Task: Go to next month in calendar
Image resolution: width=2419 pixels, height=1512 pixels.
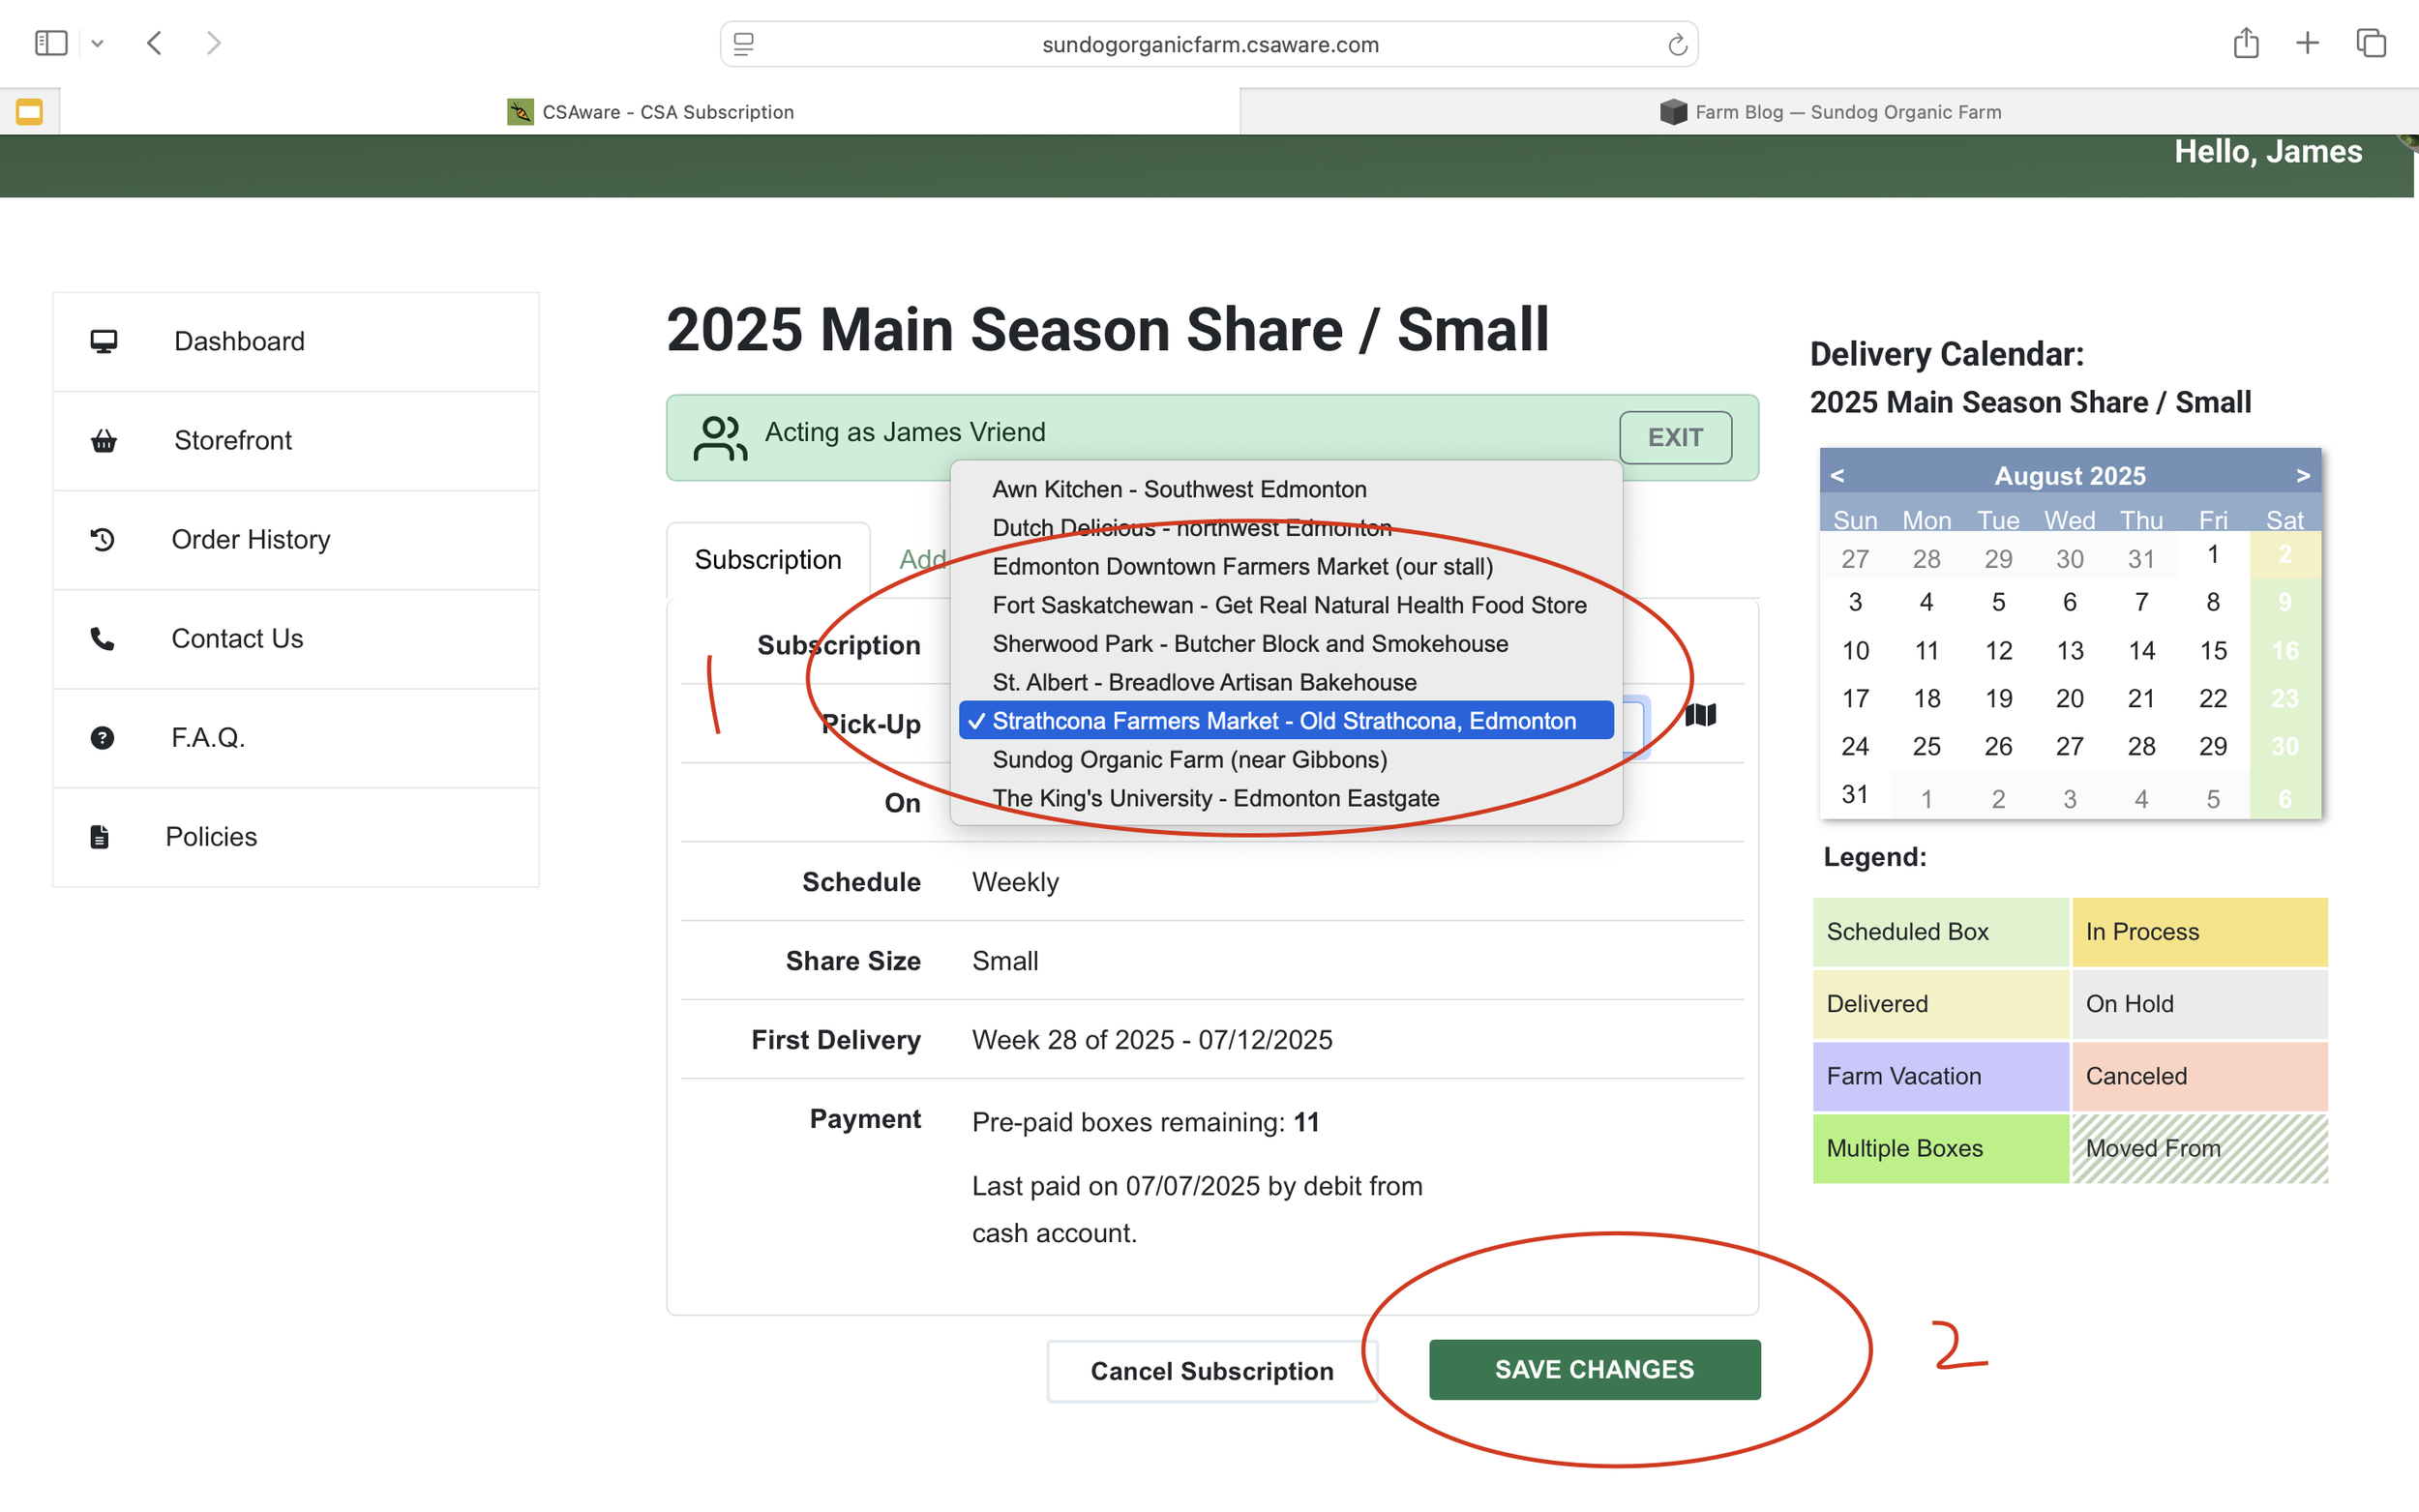Action: pyautogui.click(x=2302, y=476)
